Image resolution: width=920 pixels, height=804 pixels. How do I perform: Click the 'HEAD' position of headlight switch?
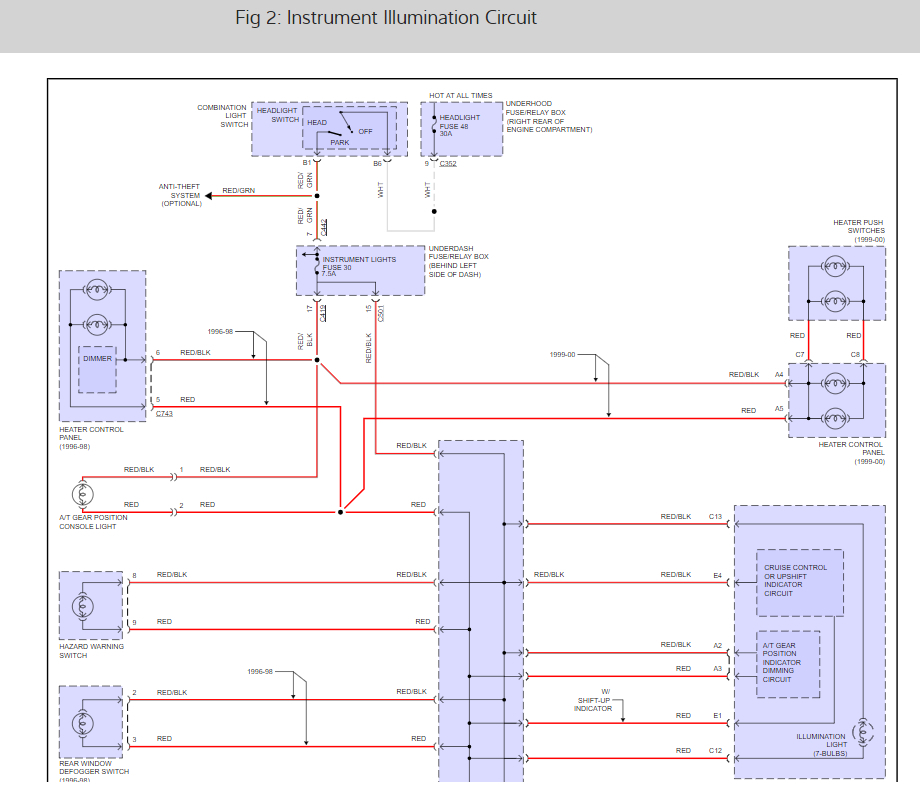[317, 123]
